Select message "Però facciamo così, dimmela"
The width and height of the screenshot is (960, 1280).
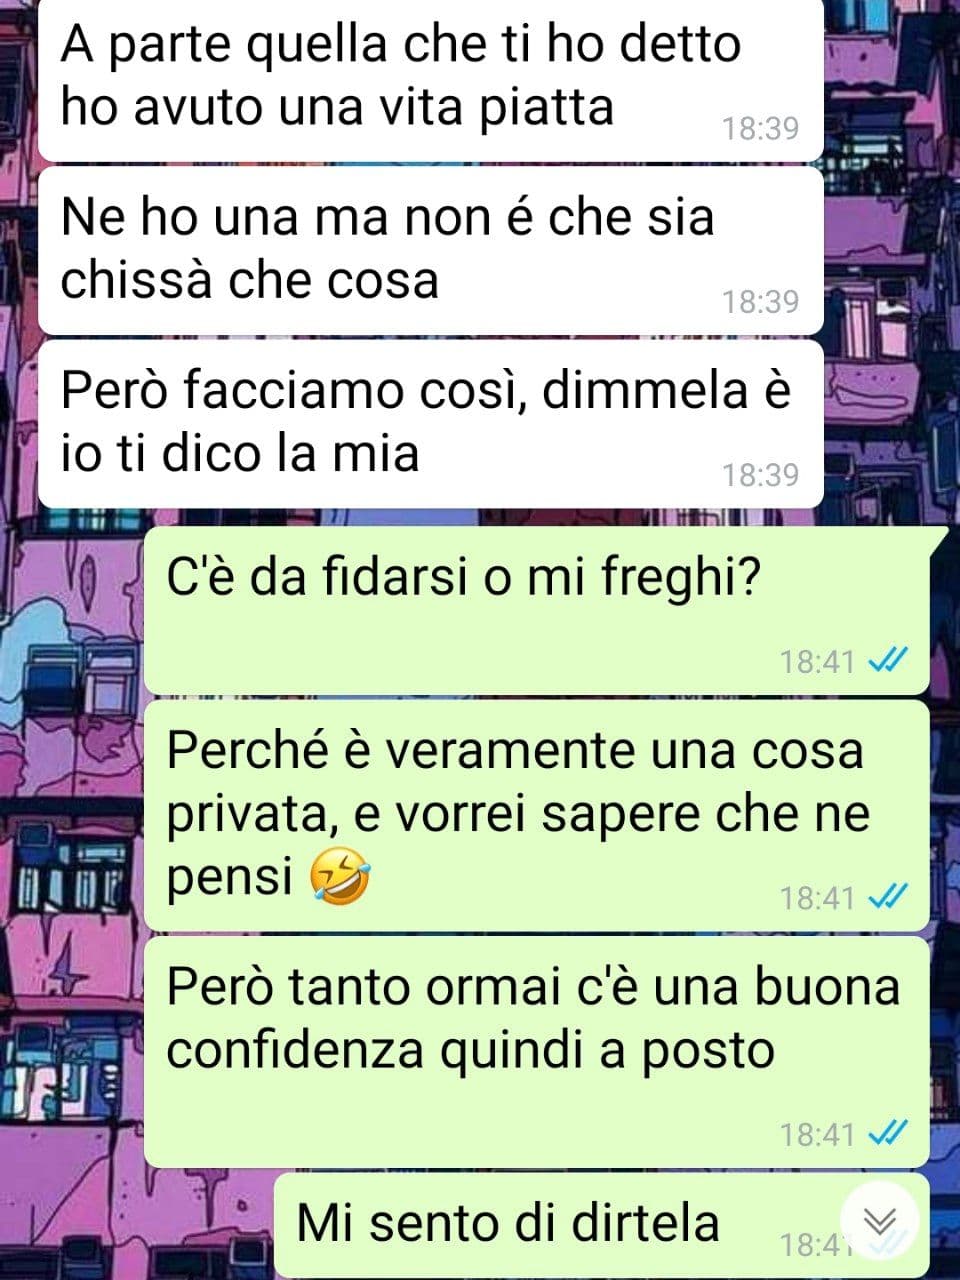click(x=430, y=423)
